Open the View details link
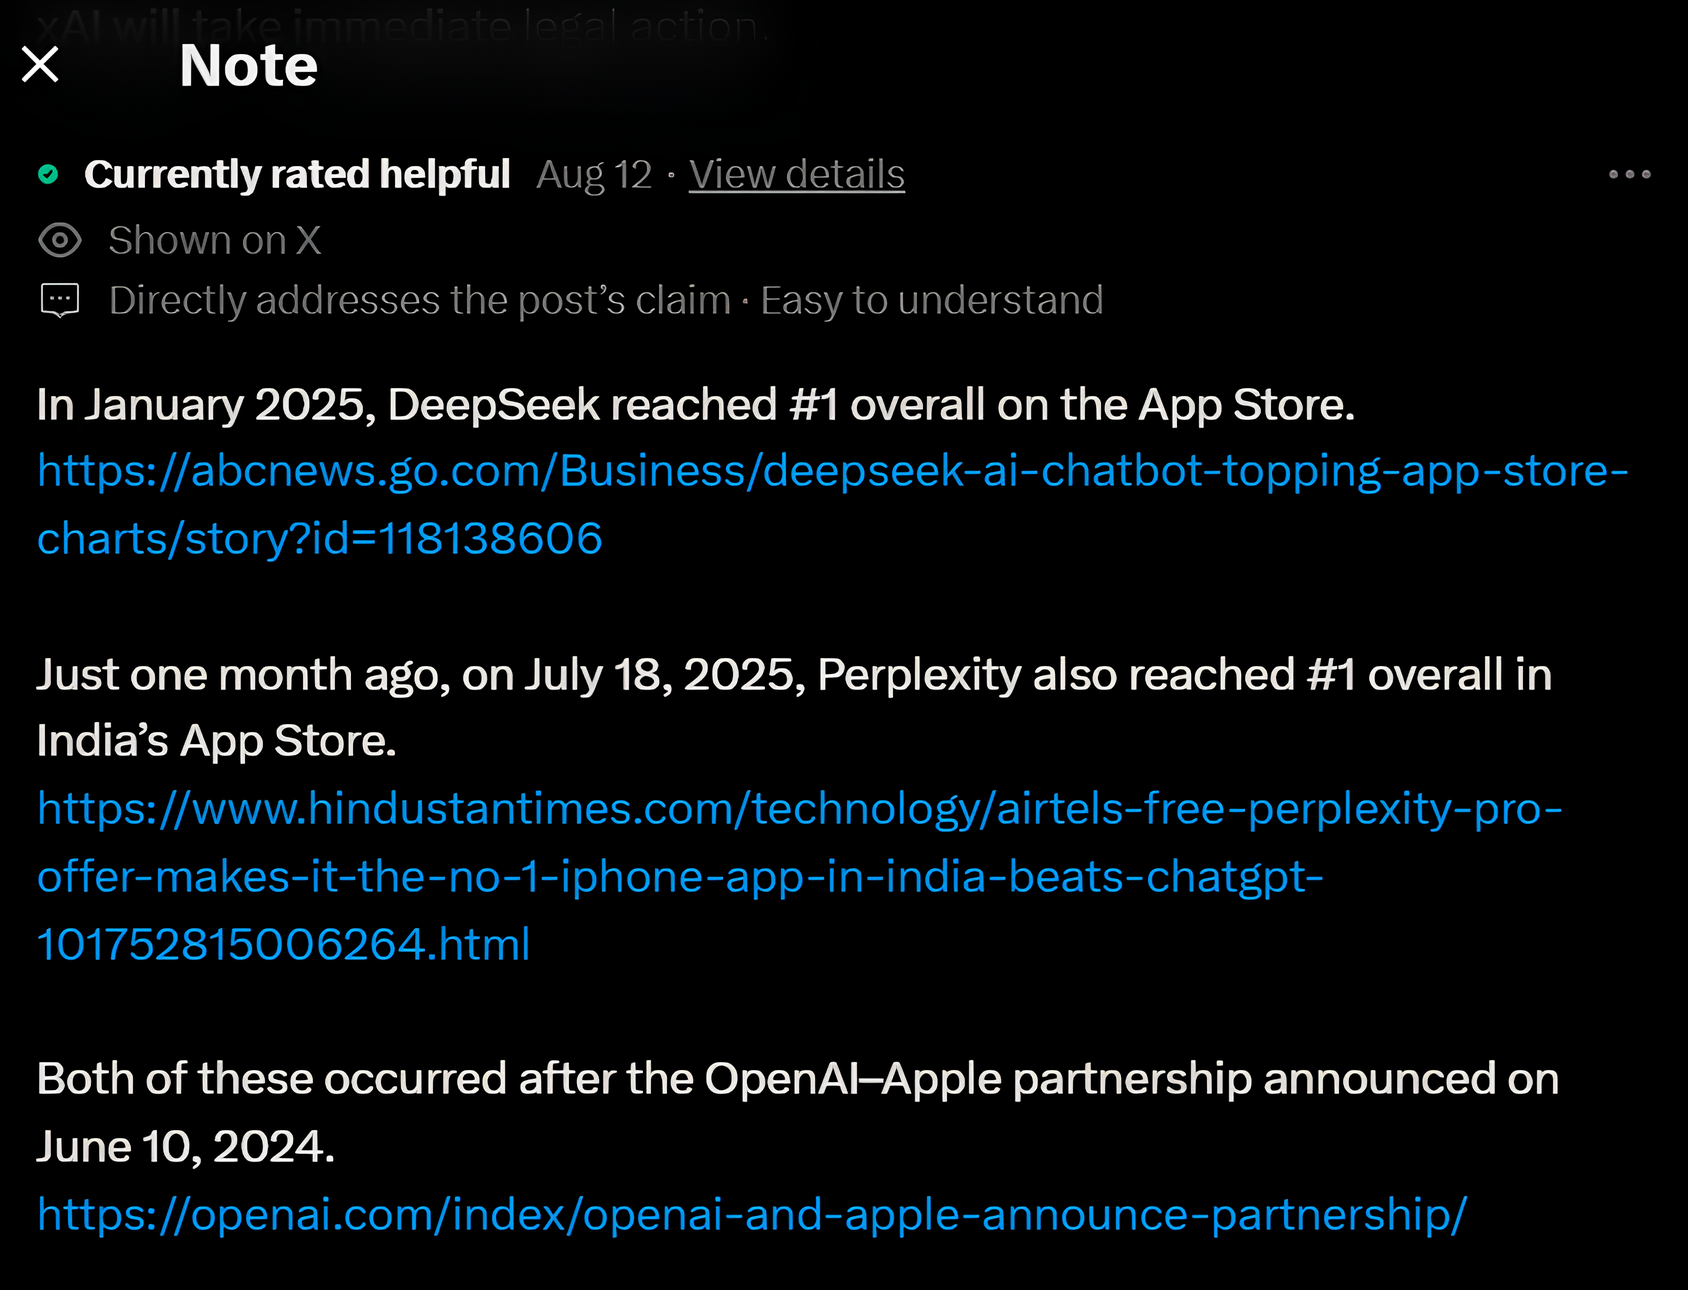1688x1290 pixels. [796, 175]
